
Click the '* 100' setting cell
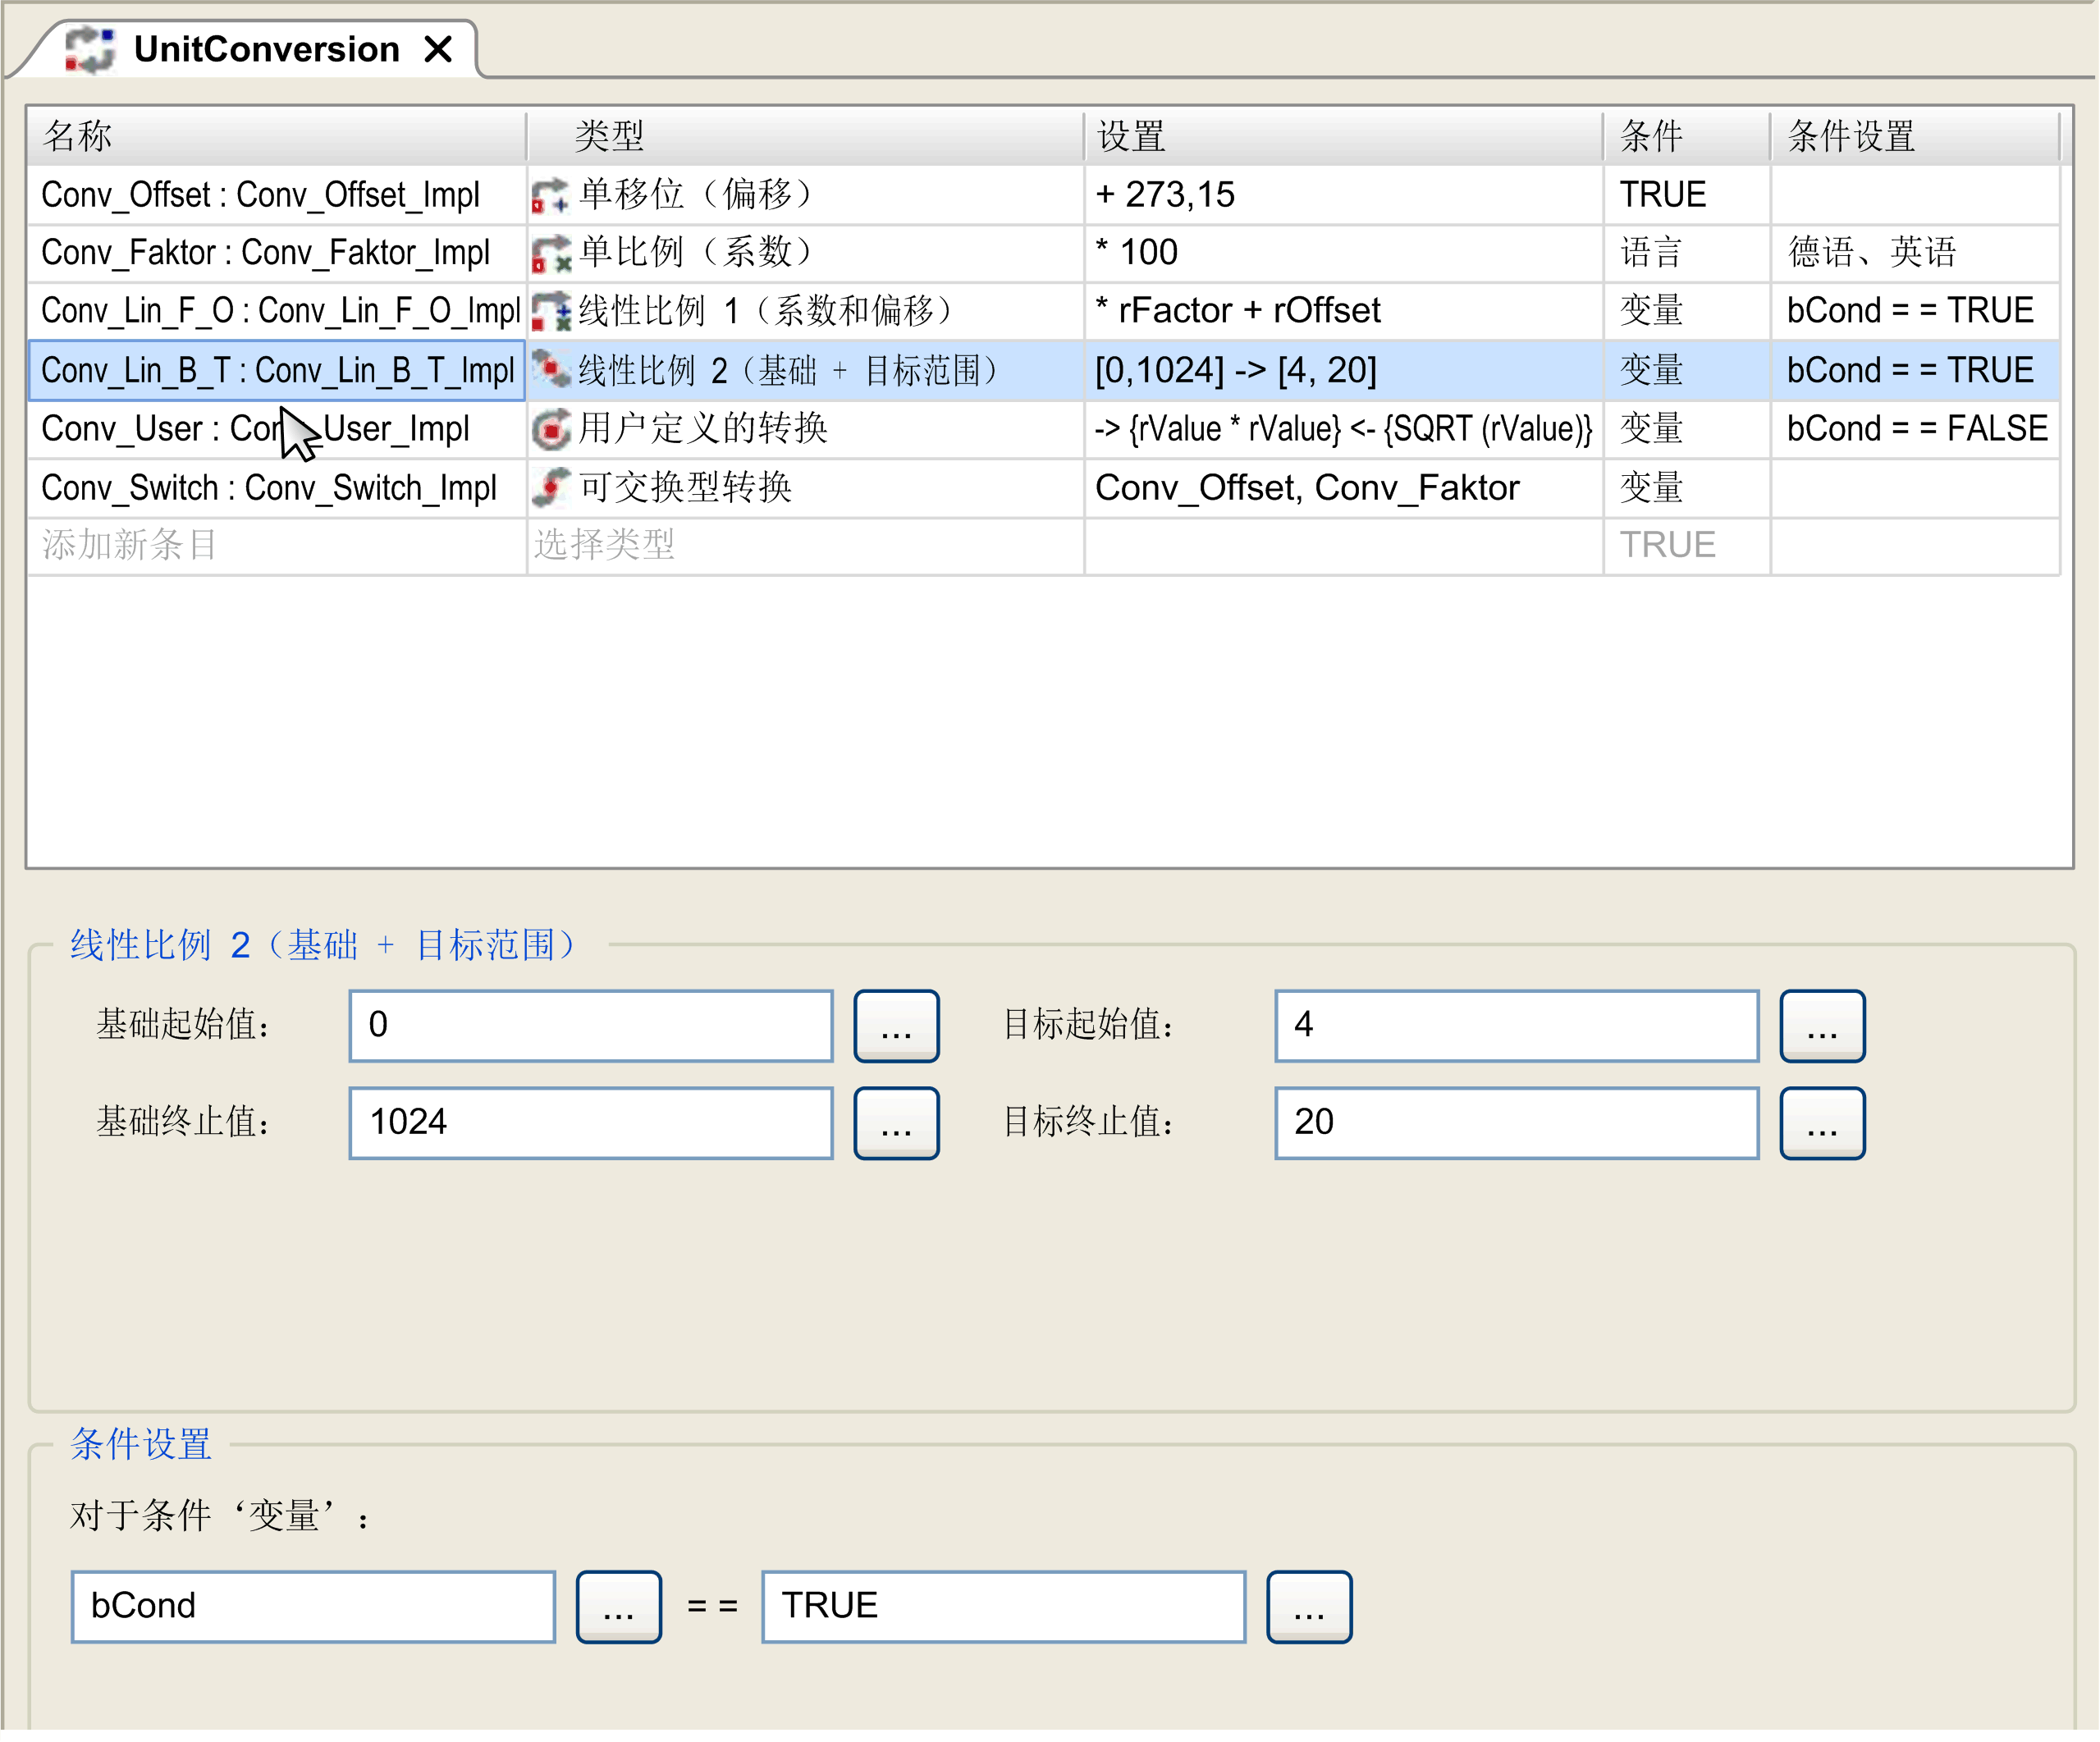pyautogui.click(x=1343, y=253)
